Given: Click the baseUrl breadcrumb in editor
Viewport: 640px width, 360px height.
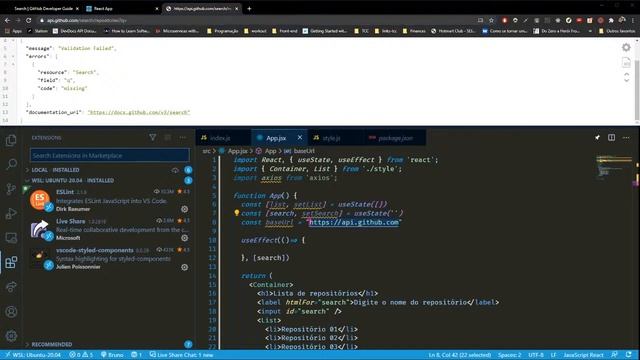Looking at the screenshot, I should [x=304, y=151].
